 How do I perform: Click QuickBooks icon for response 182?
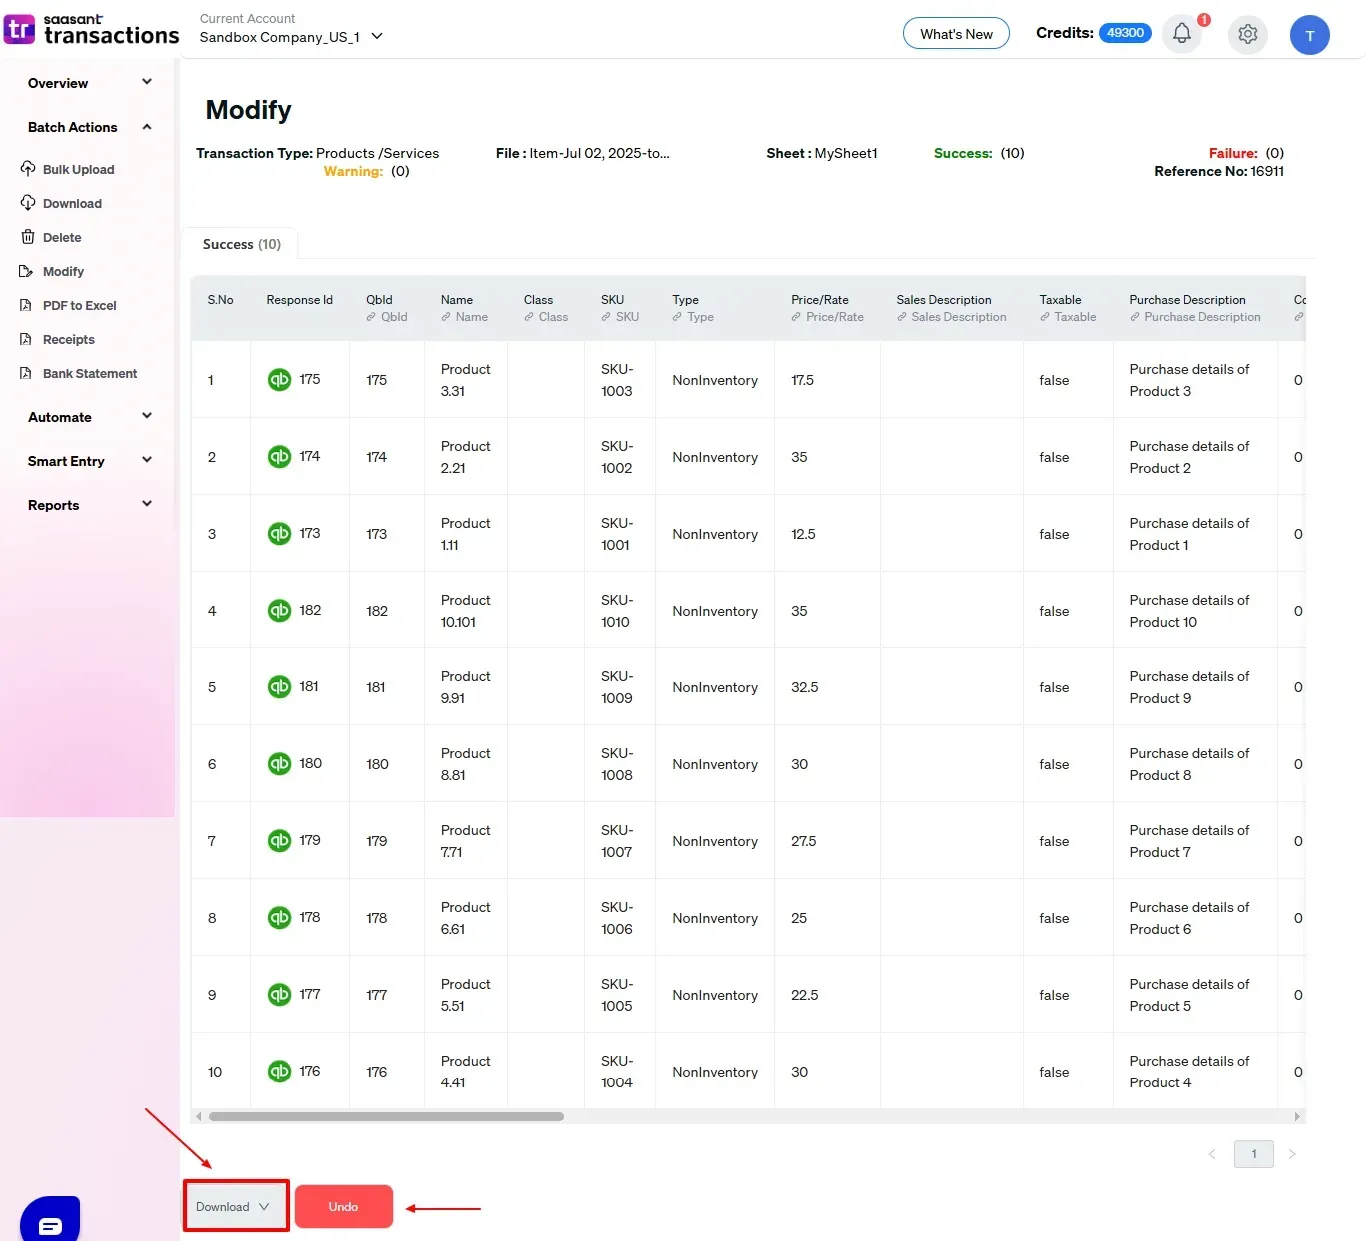(279, 611)
